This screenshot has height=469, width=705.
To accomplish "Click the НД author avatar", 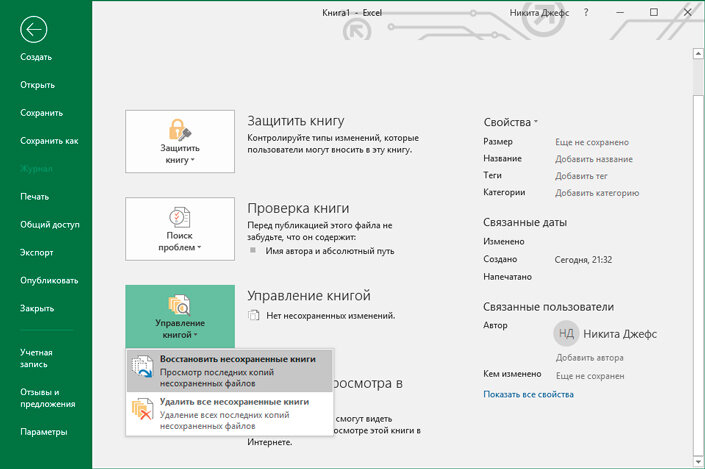I will click(x=566, y=334).
